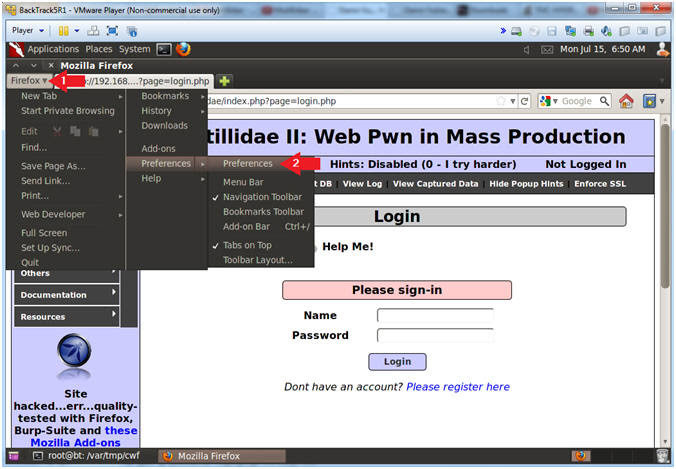Go to Firefox home page icon
The image size is (676, 469).
[x=626, y=101]
